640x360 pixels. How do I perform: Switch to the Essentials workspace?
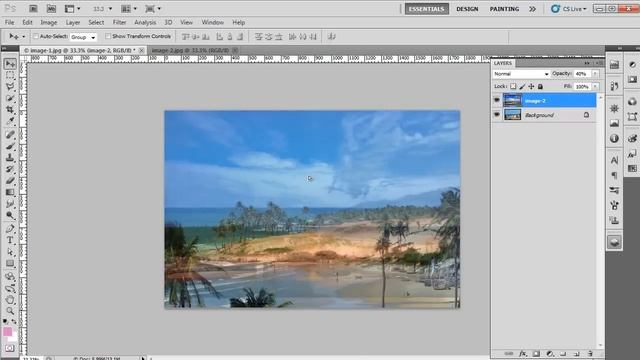[x=427, y=9]
